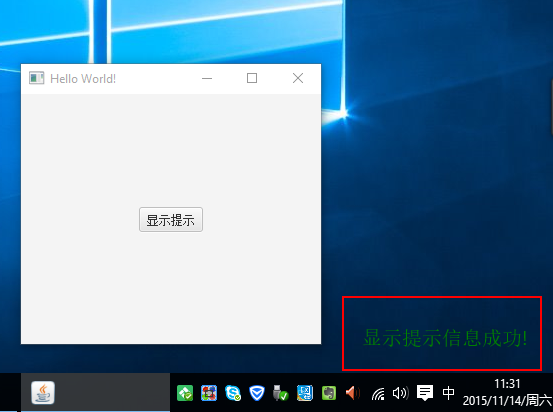Click the USB safely remove hardware icon
This screenshot has height=412, width=553.
tap(280, 393)
